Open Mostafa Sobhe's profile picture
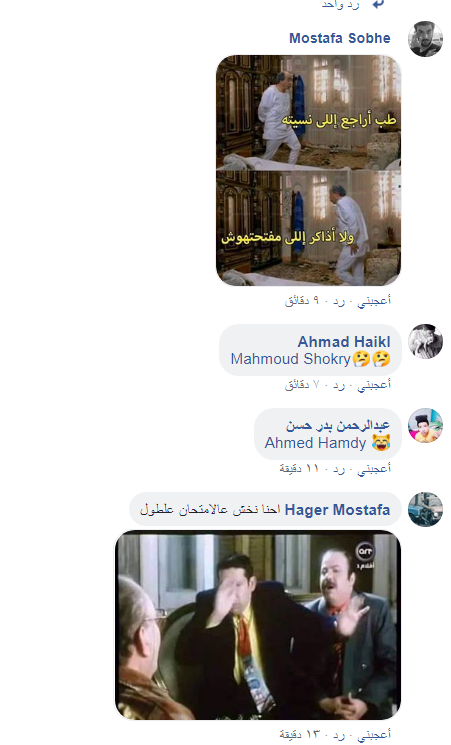The height and width of the screenshot is (745, 451). [x=425, y=38]
